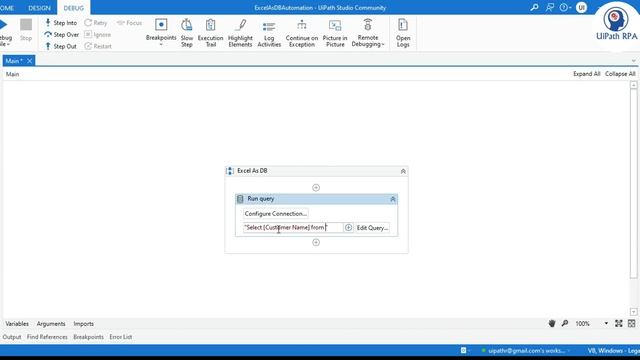The height and width of the screenshot is (360, 640).
Task: Switch to the Design ribbon tab
Action: click(39, 8)
